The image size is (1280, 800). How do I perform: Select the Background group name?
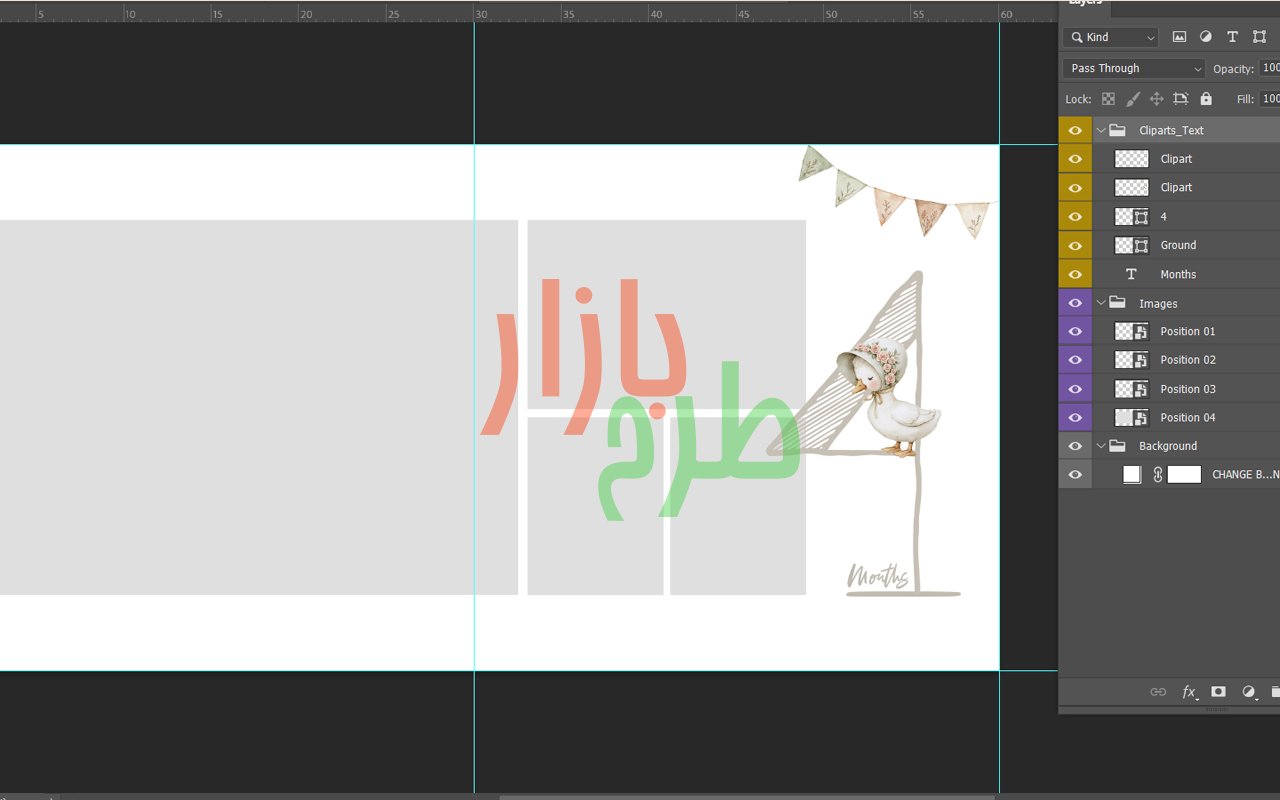point(1168,446)
